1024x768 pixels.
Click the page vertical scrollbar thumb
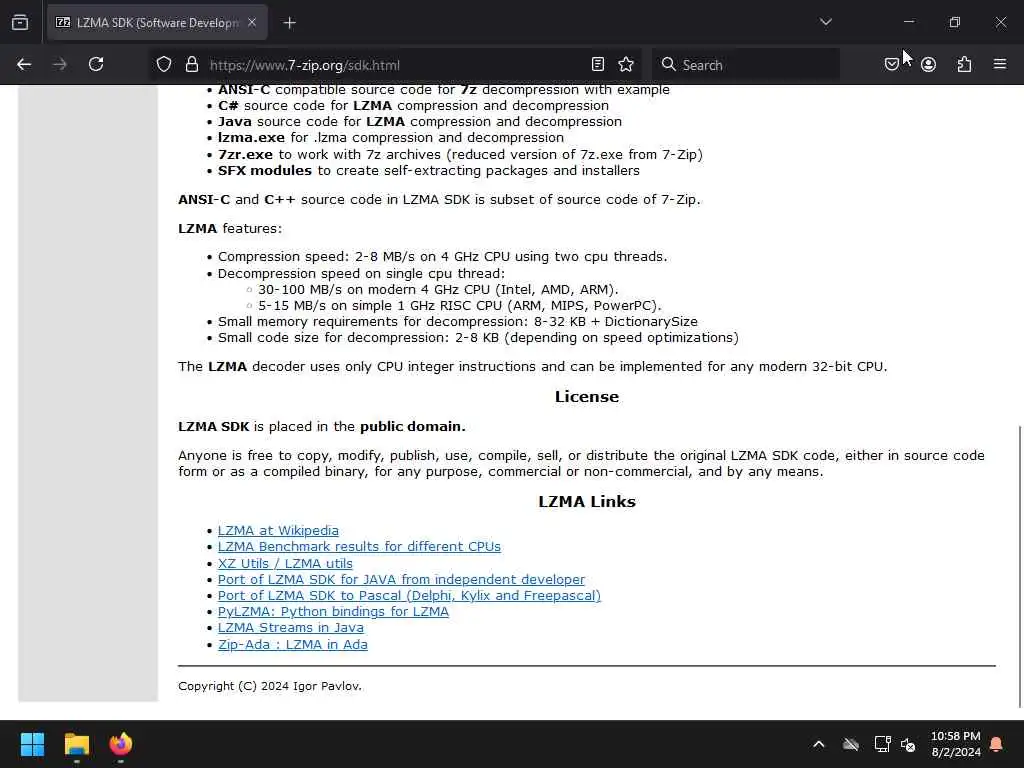point(1019,566)
